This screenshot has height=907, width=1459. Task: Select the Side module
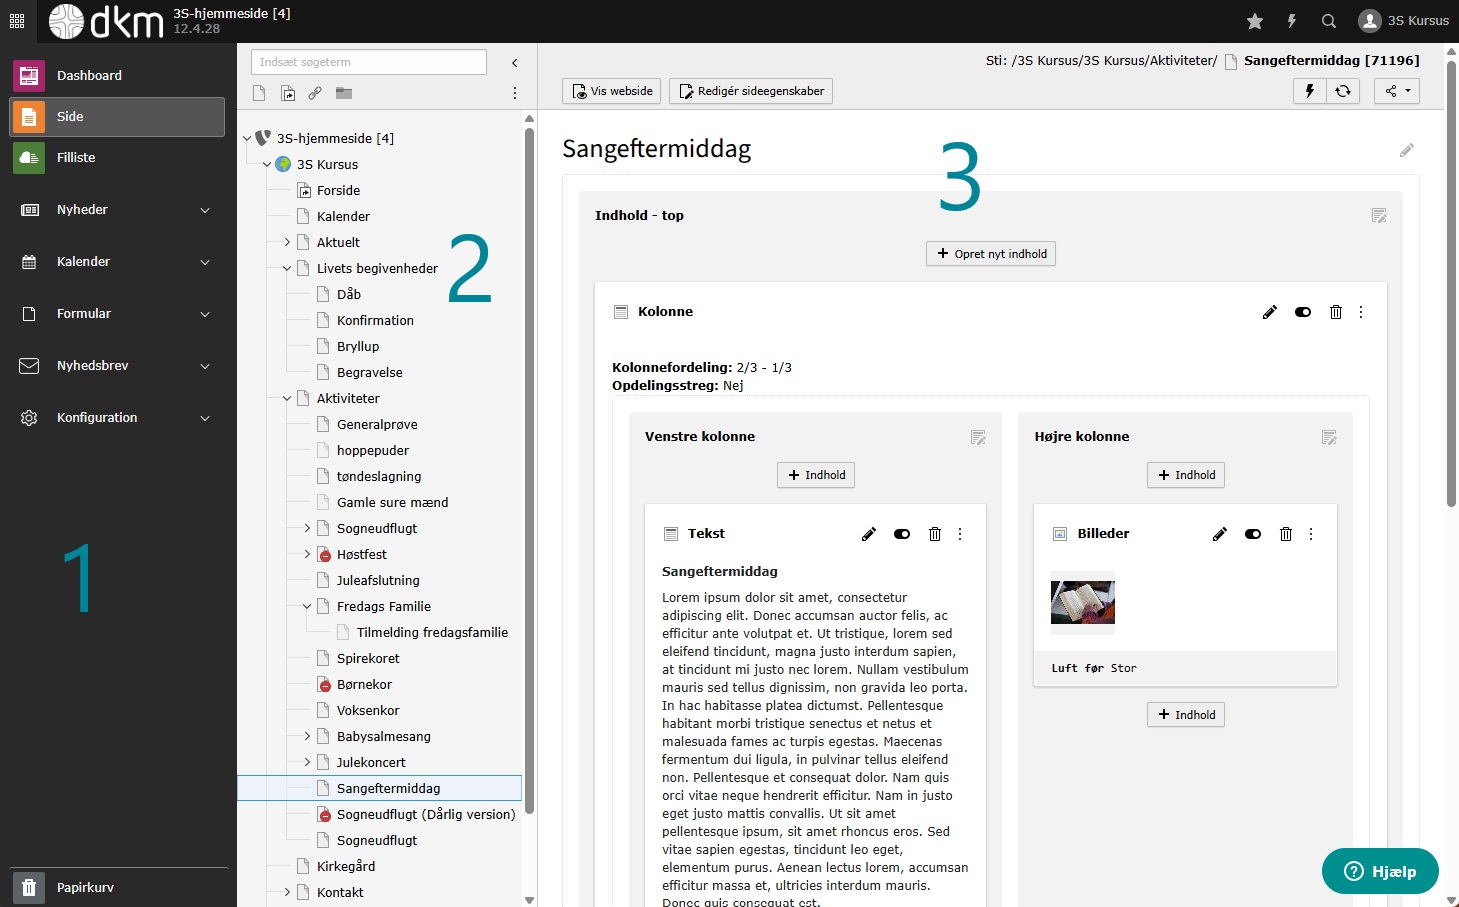pyautogui.click(x=117, y=117)
